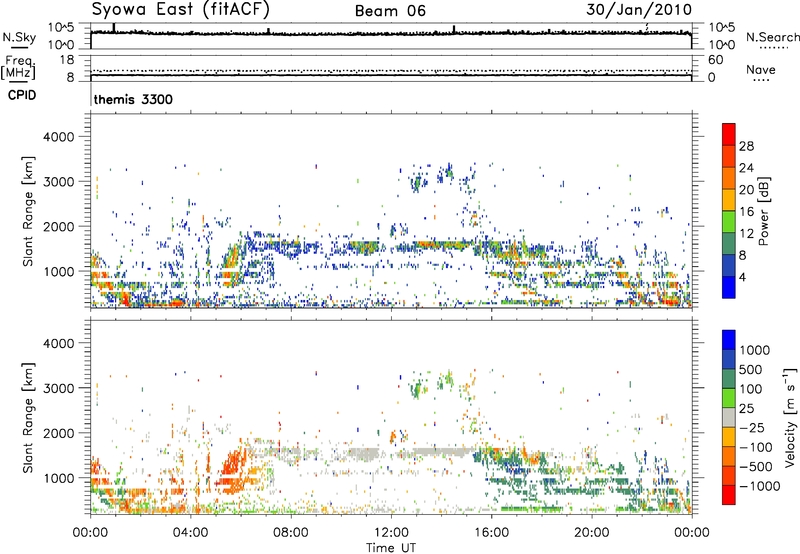The width and height of the screenshot is (800, 554).
Task: Select the "N.Sky" legend label
Action: click(19, 37)
